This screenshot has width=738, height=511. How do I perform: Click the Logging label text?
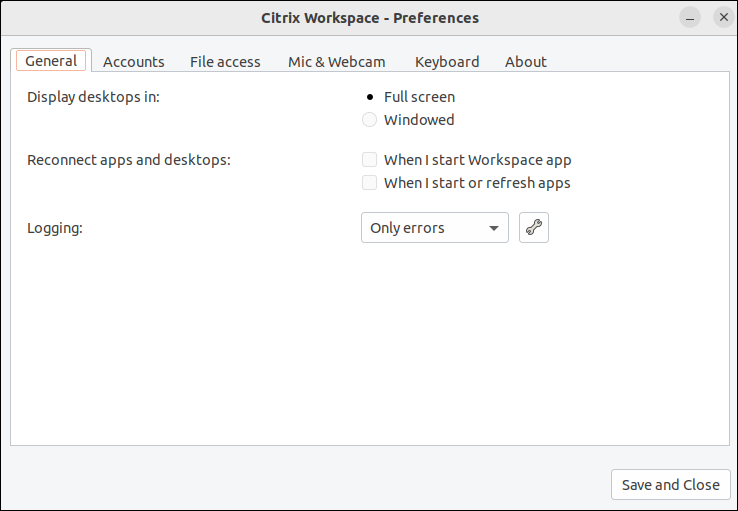(x=55, y=228)
